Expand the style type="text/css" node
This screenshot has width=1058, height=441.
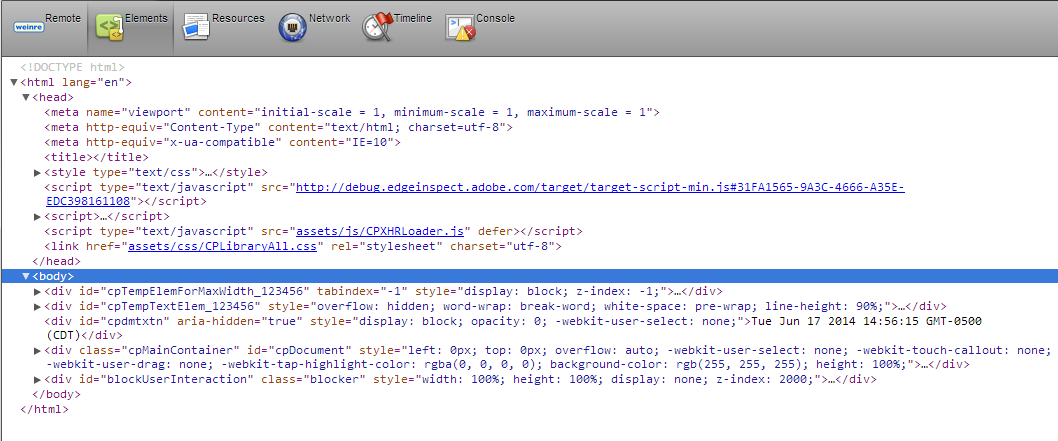(x=38, y=172)
